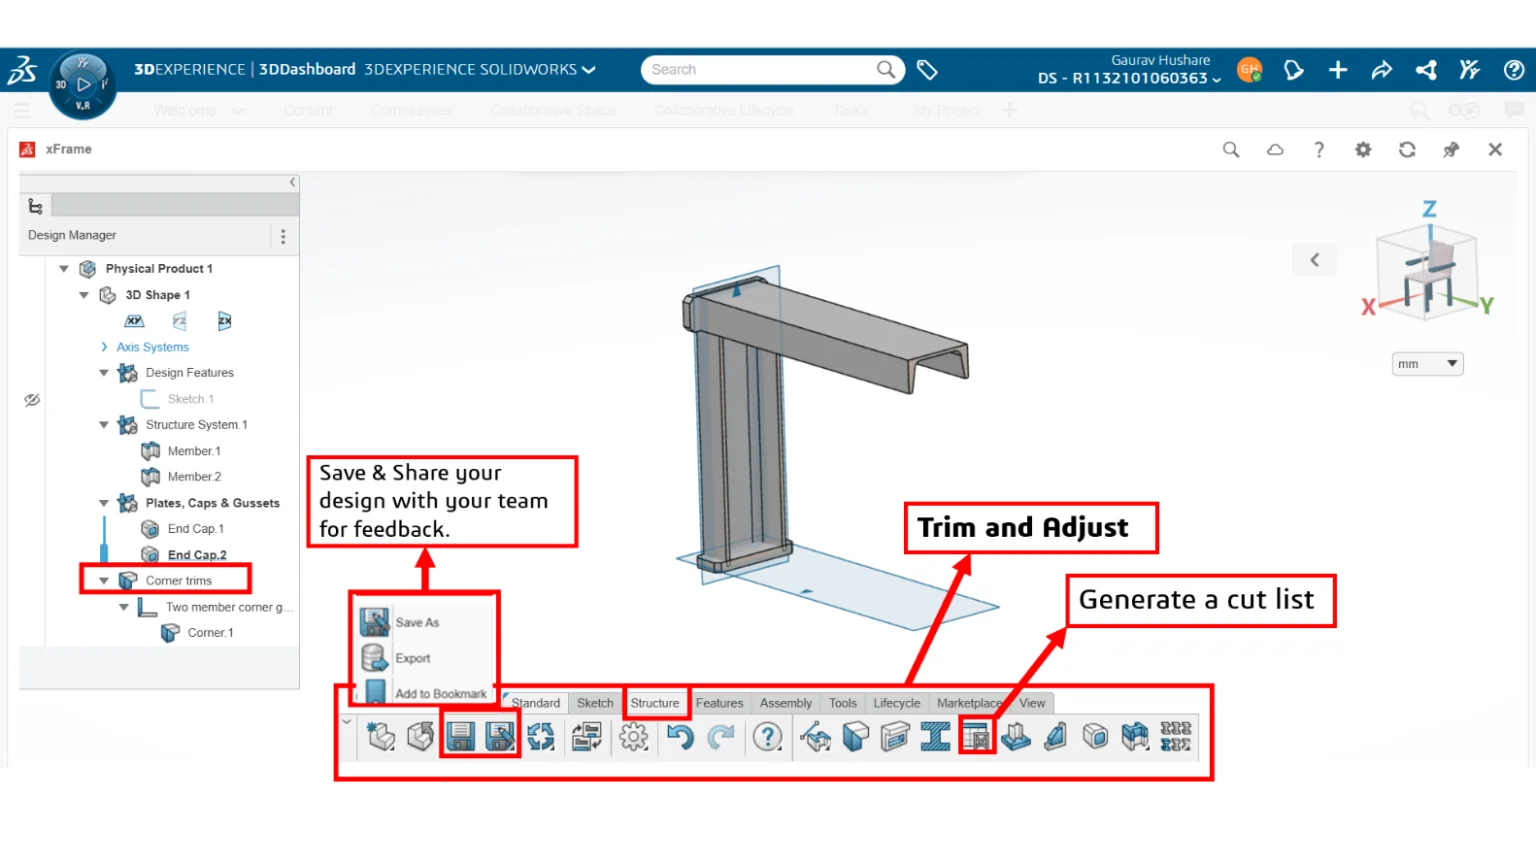
Task: Collapse Two member corner group node
Action: (x=124, y=607)
